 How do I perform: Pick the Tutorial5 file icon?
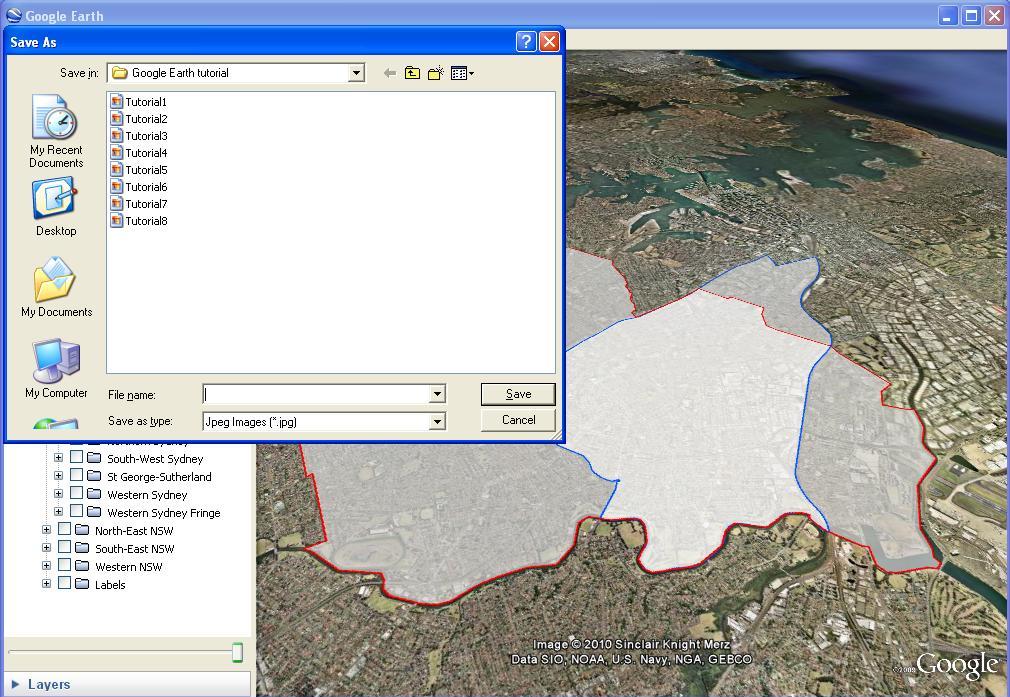tap(117, 169)
